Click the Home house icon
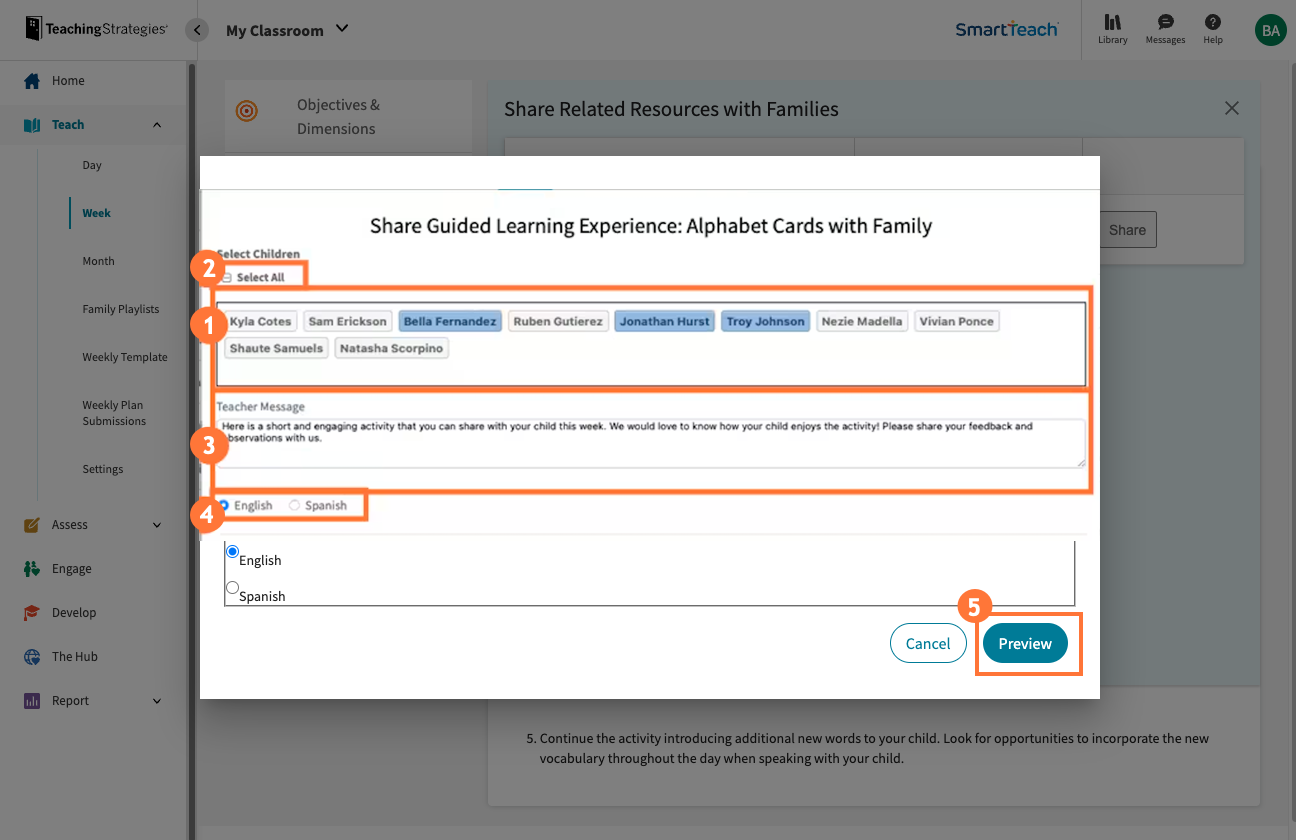The height and width of the screenshot is (840, 1296). pos(32,81)
